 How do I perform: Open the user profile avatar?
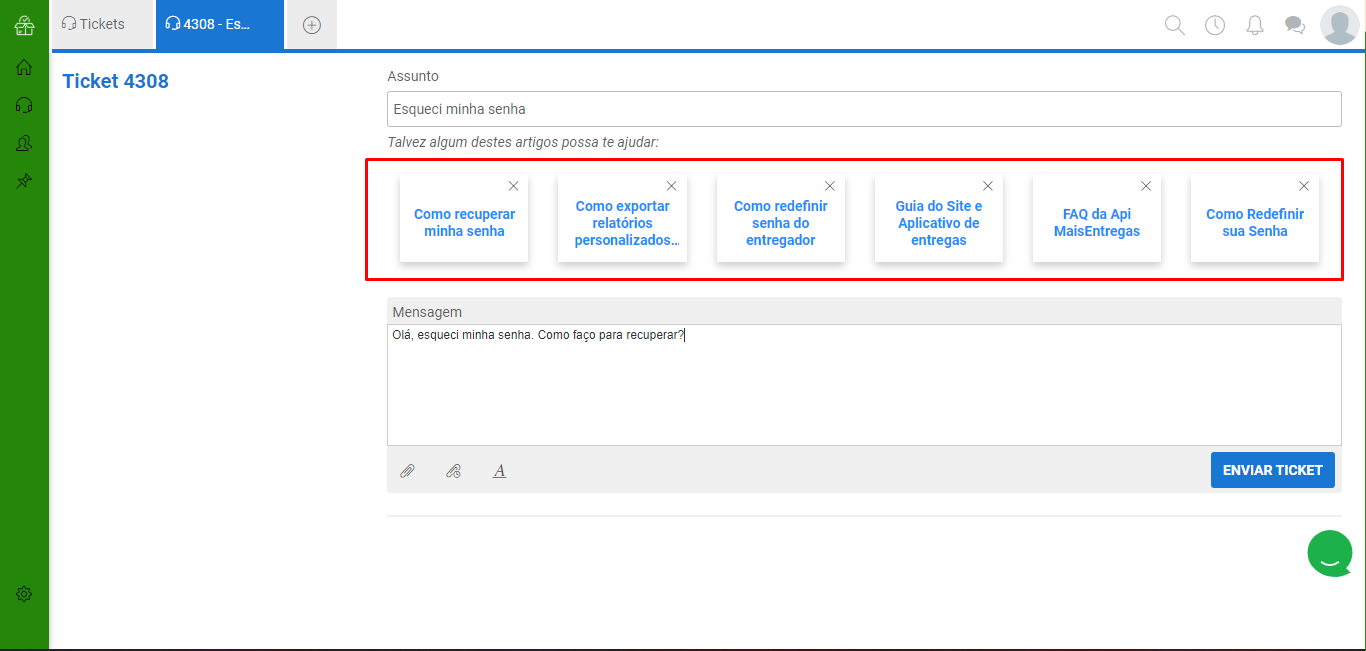point(1339,25)
